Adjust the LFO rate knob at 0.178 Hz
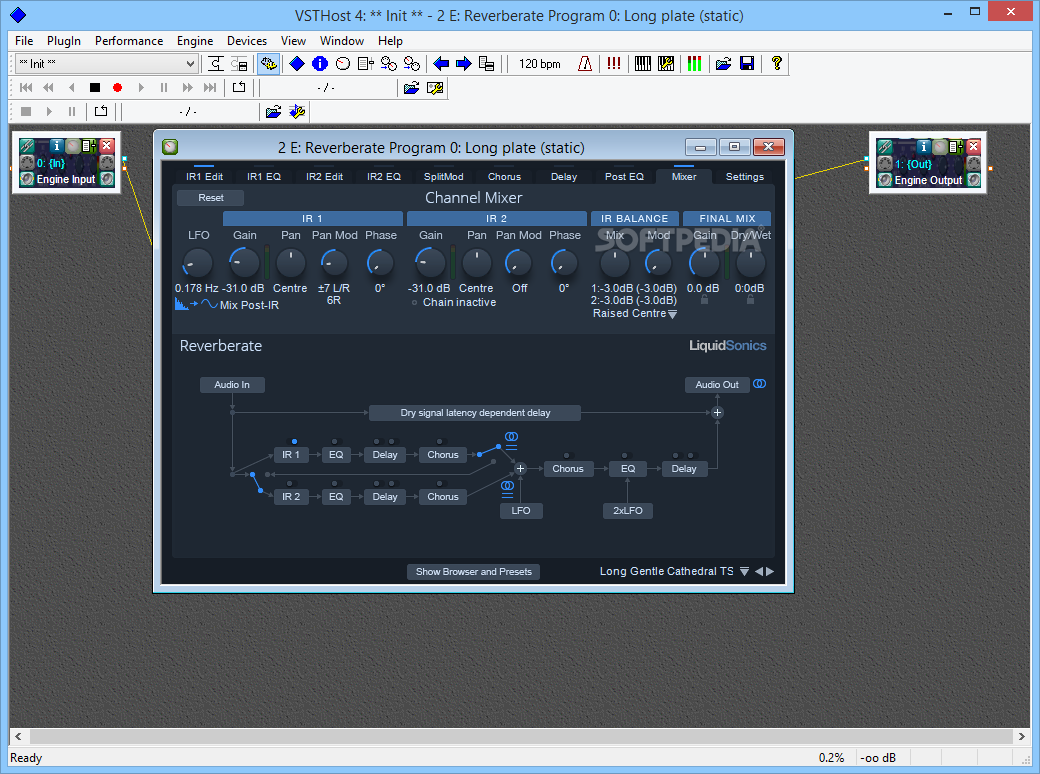This screenshot has width=1040, height=774. click(x=197, y=263)
